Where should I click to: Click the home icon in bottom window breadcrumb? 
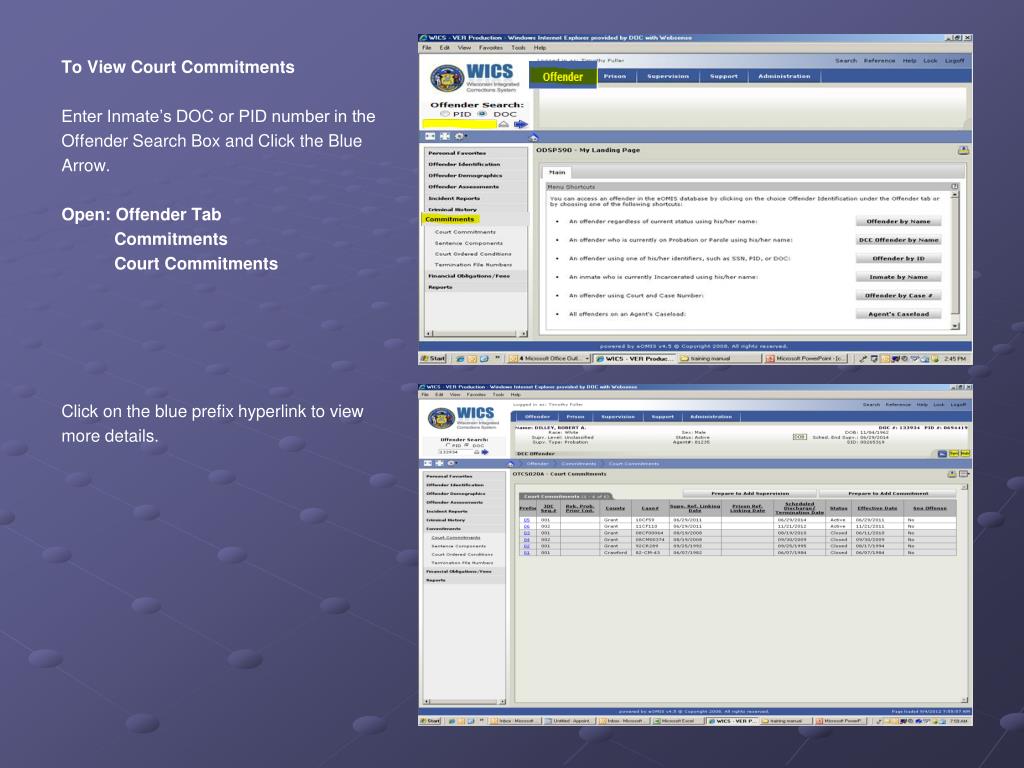(x=511, y=464)
